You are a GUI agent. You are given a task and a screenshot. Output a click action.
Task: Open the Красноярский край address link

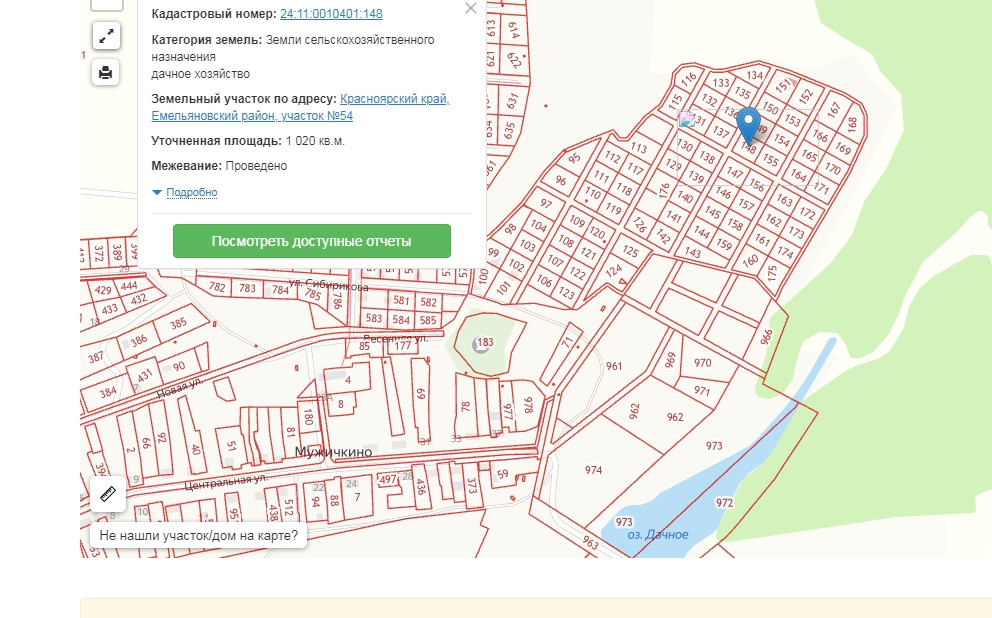click(x=395, y=99)
